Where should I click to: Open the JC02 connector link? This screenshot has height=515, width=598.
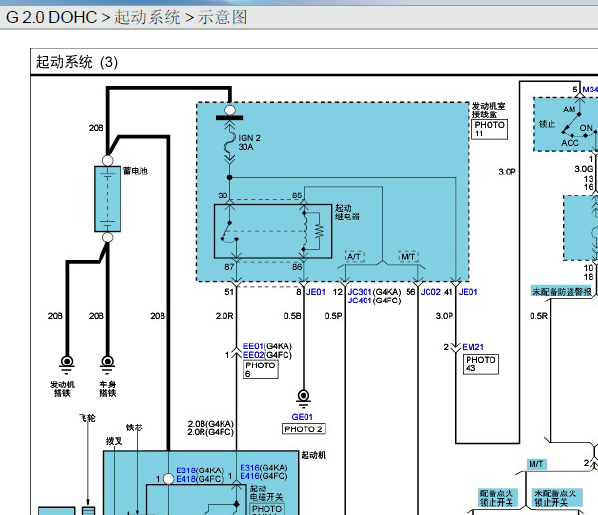(x=431, y=292)
